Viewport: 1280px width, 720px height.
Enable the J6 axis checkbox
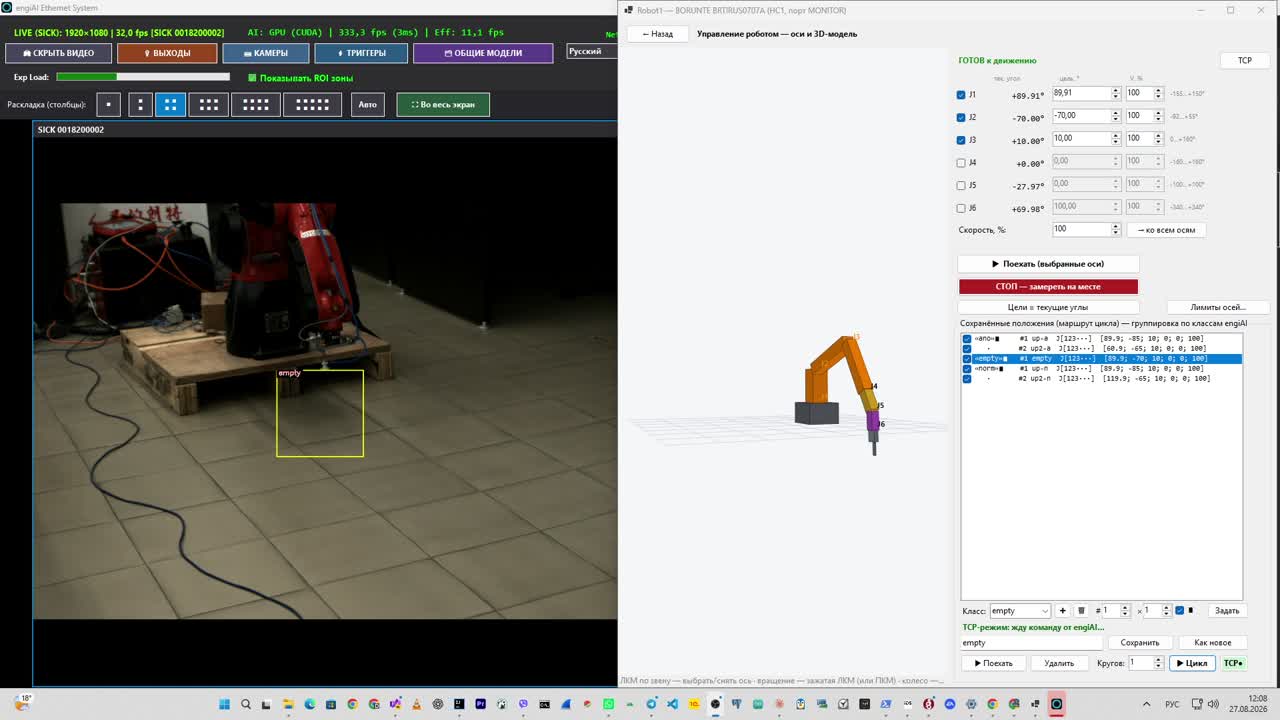click(961, 208)
